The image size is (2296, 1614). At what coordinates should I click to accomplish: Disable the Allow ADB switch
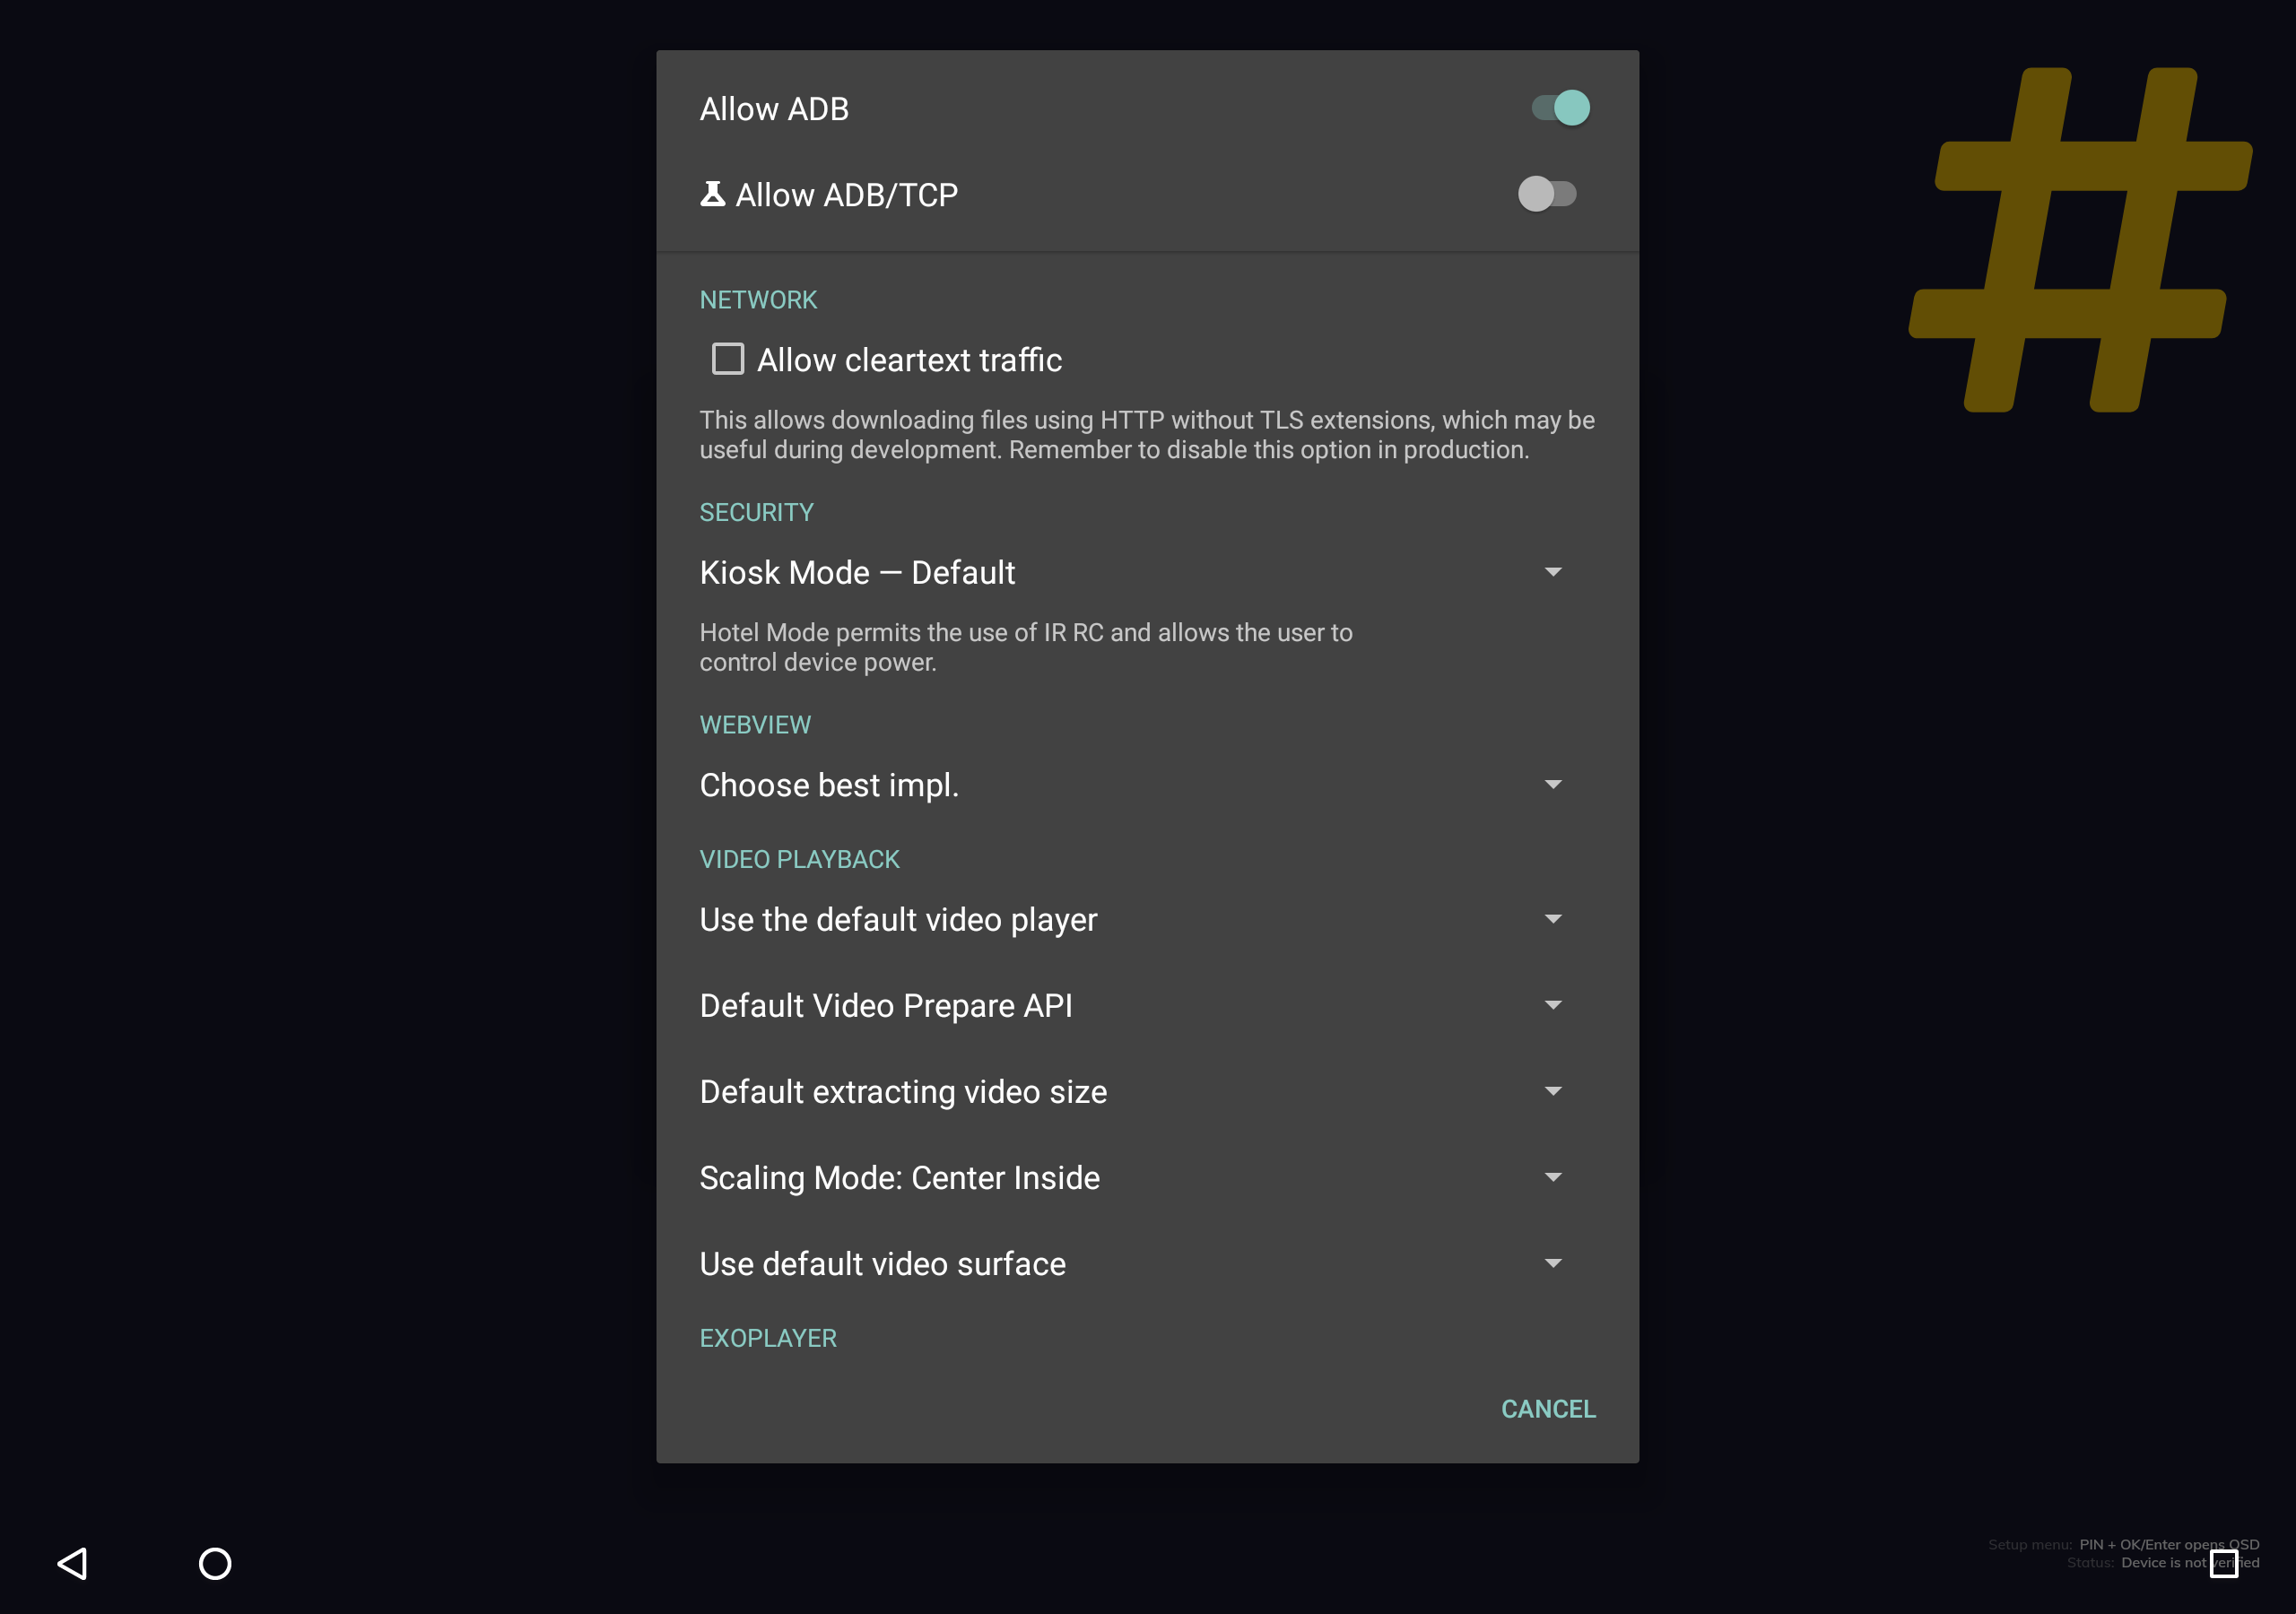point(1560,108)
